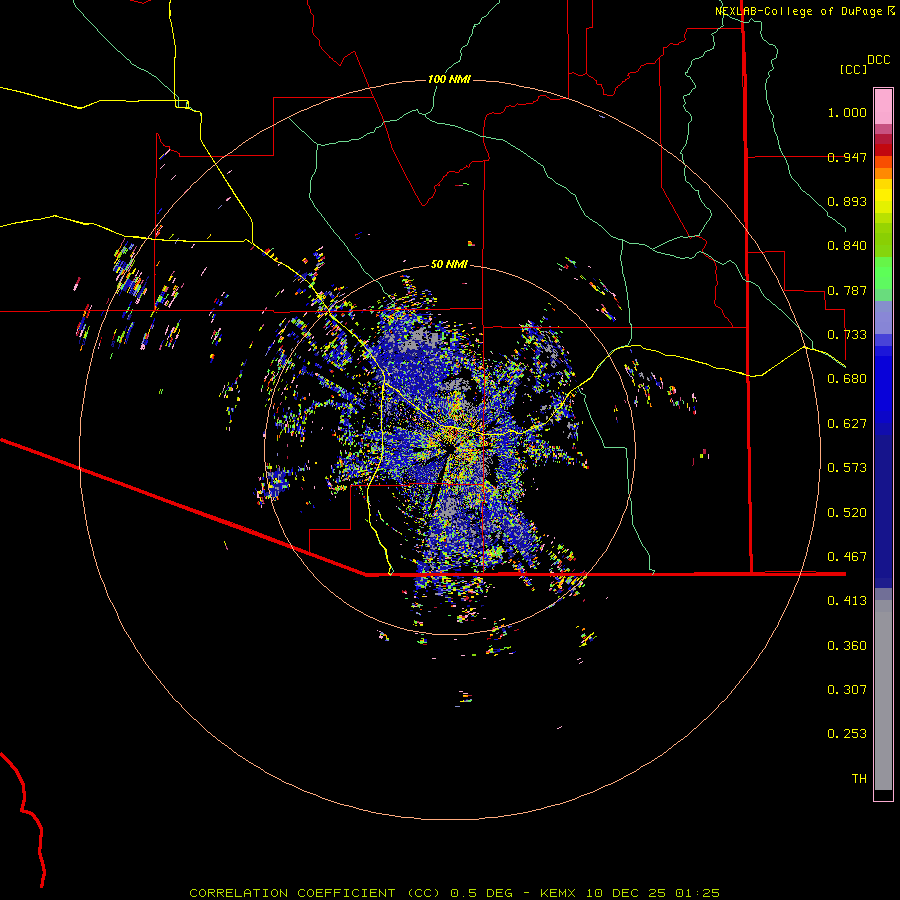Click the TH threshold label

(x=859, y=779)
